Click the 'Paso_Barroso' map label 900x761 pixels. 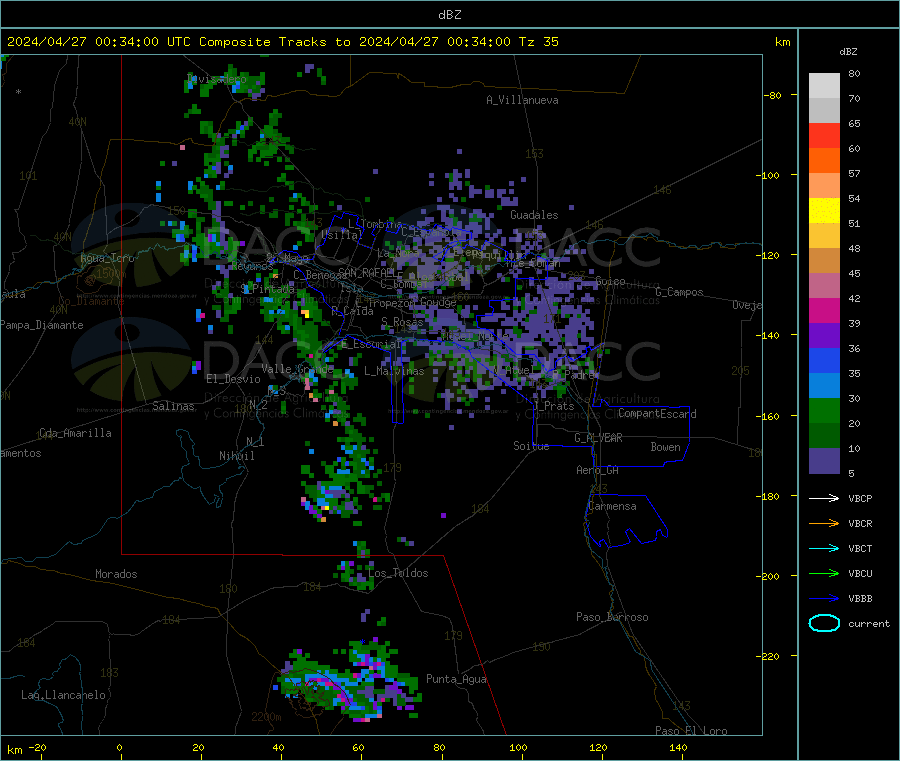pyautogui.click(x=612, y=617)
